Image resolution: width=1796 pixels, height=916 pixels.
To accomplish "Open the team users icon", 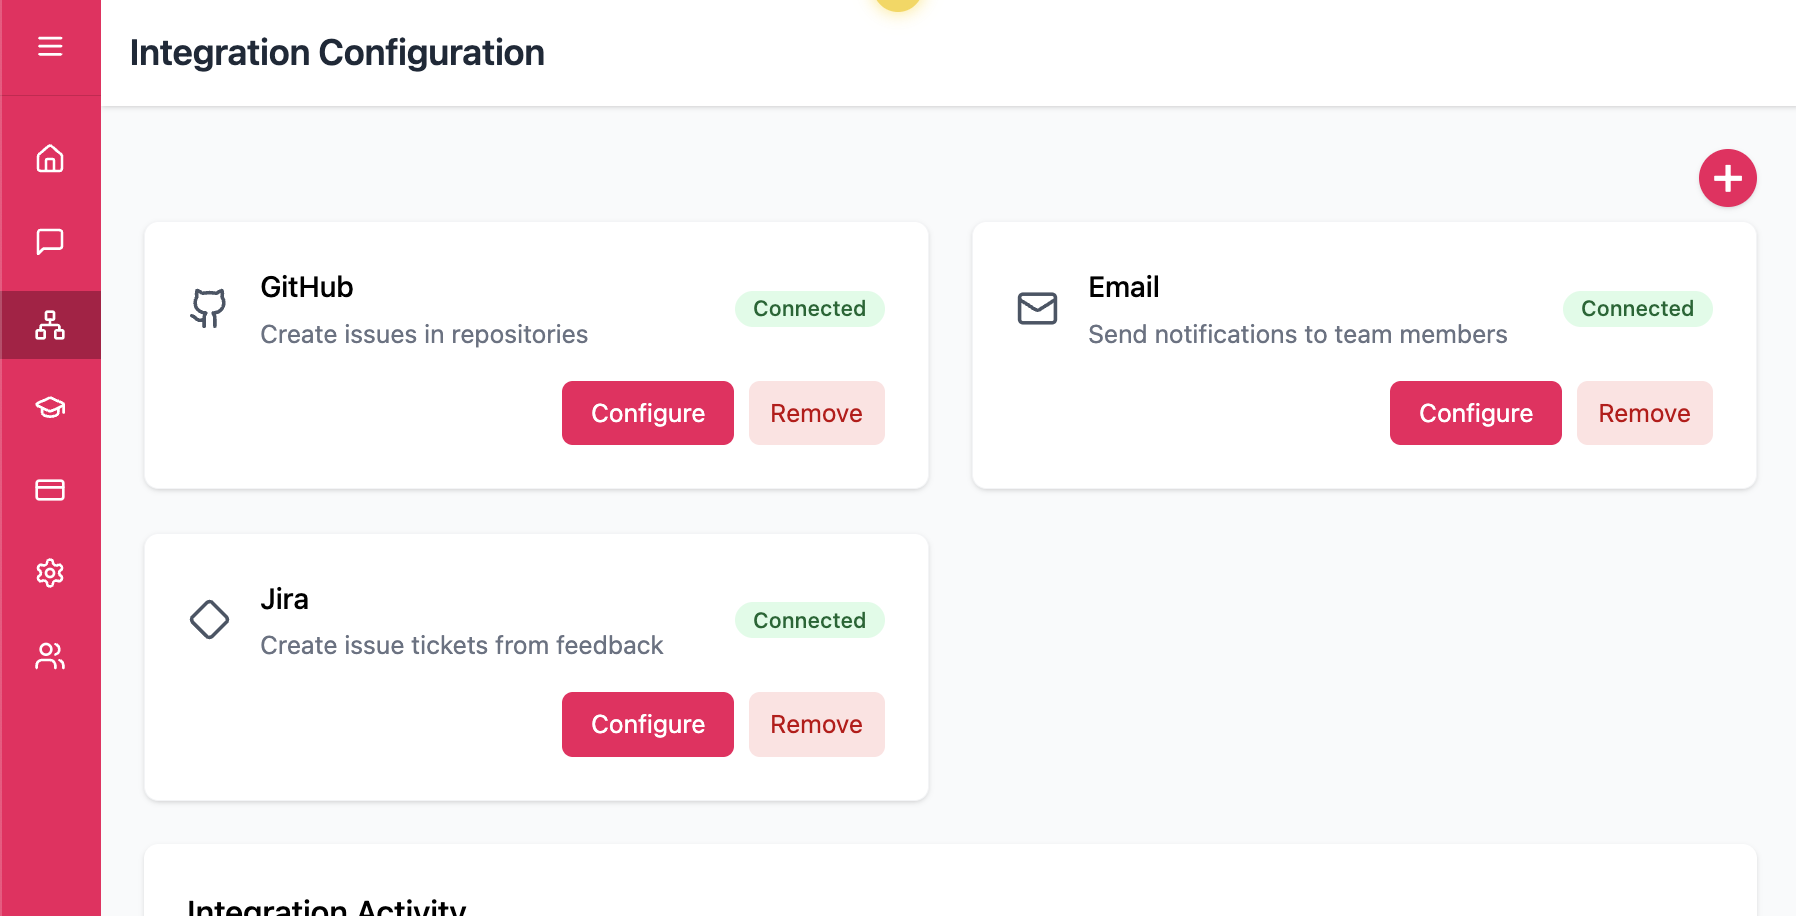I will coord(50,656).
